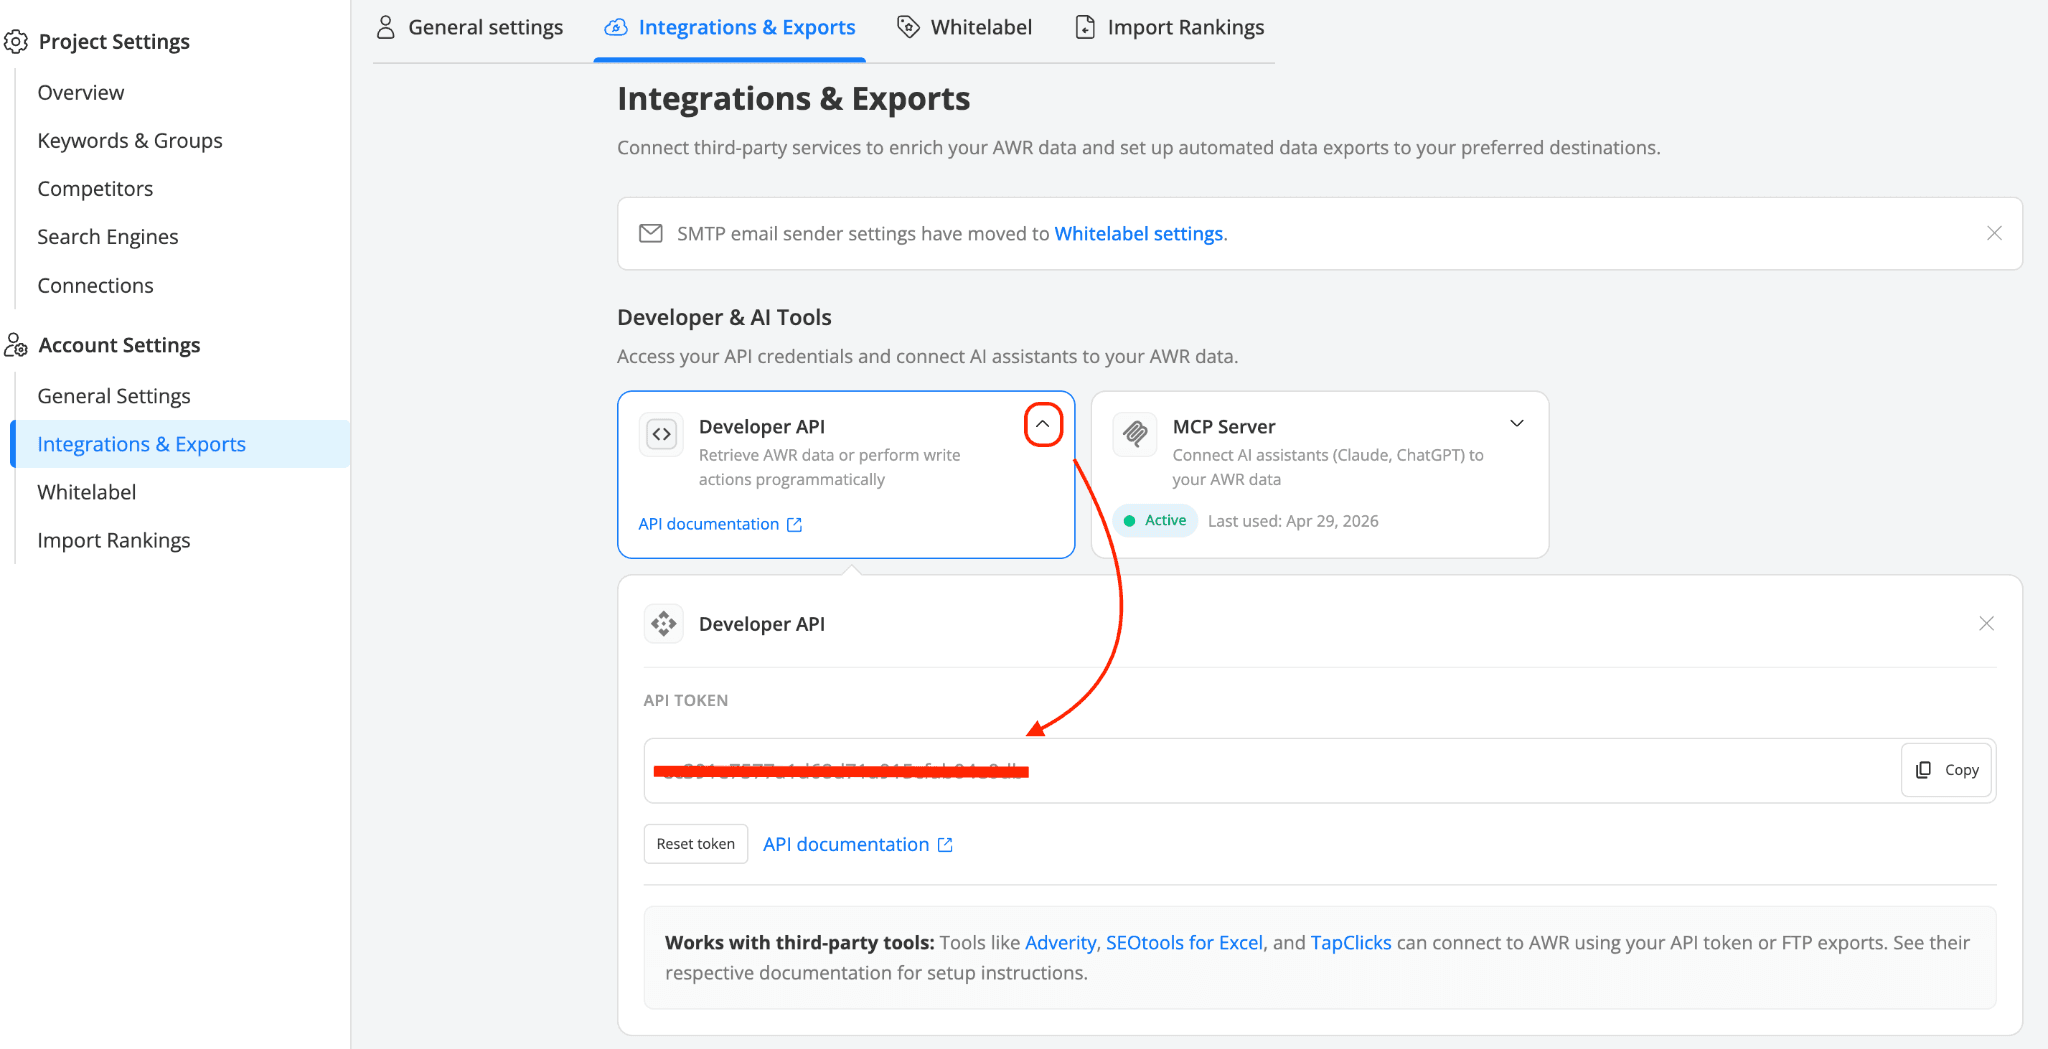
Task: Open the Import Rankings tab
Action: [x=1170, y=28]
